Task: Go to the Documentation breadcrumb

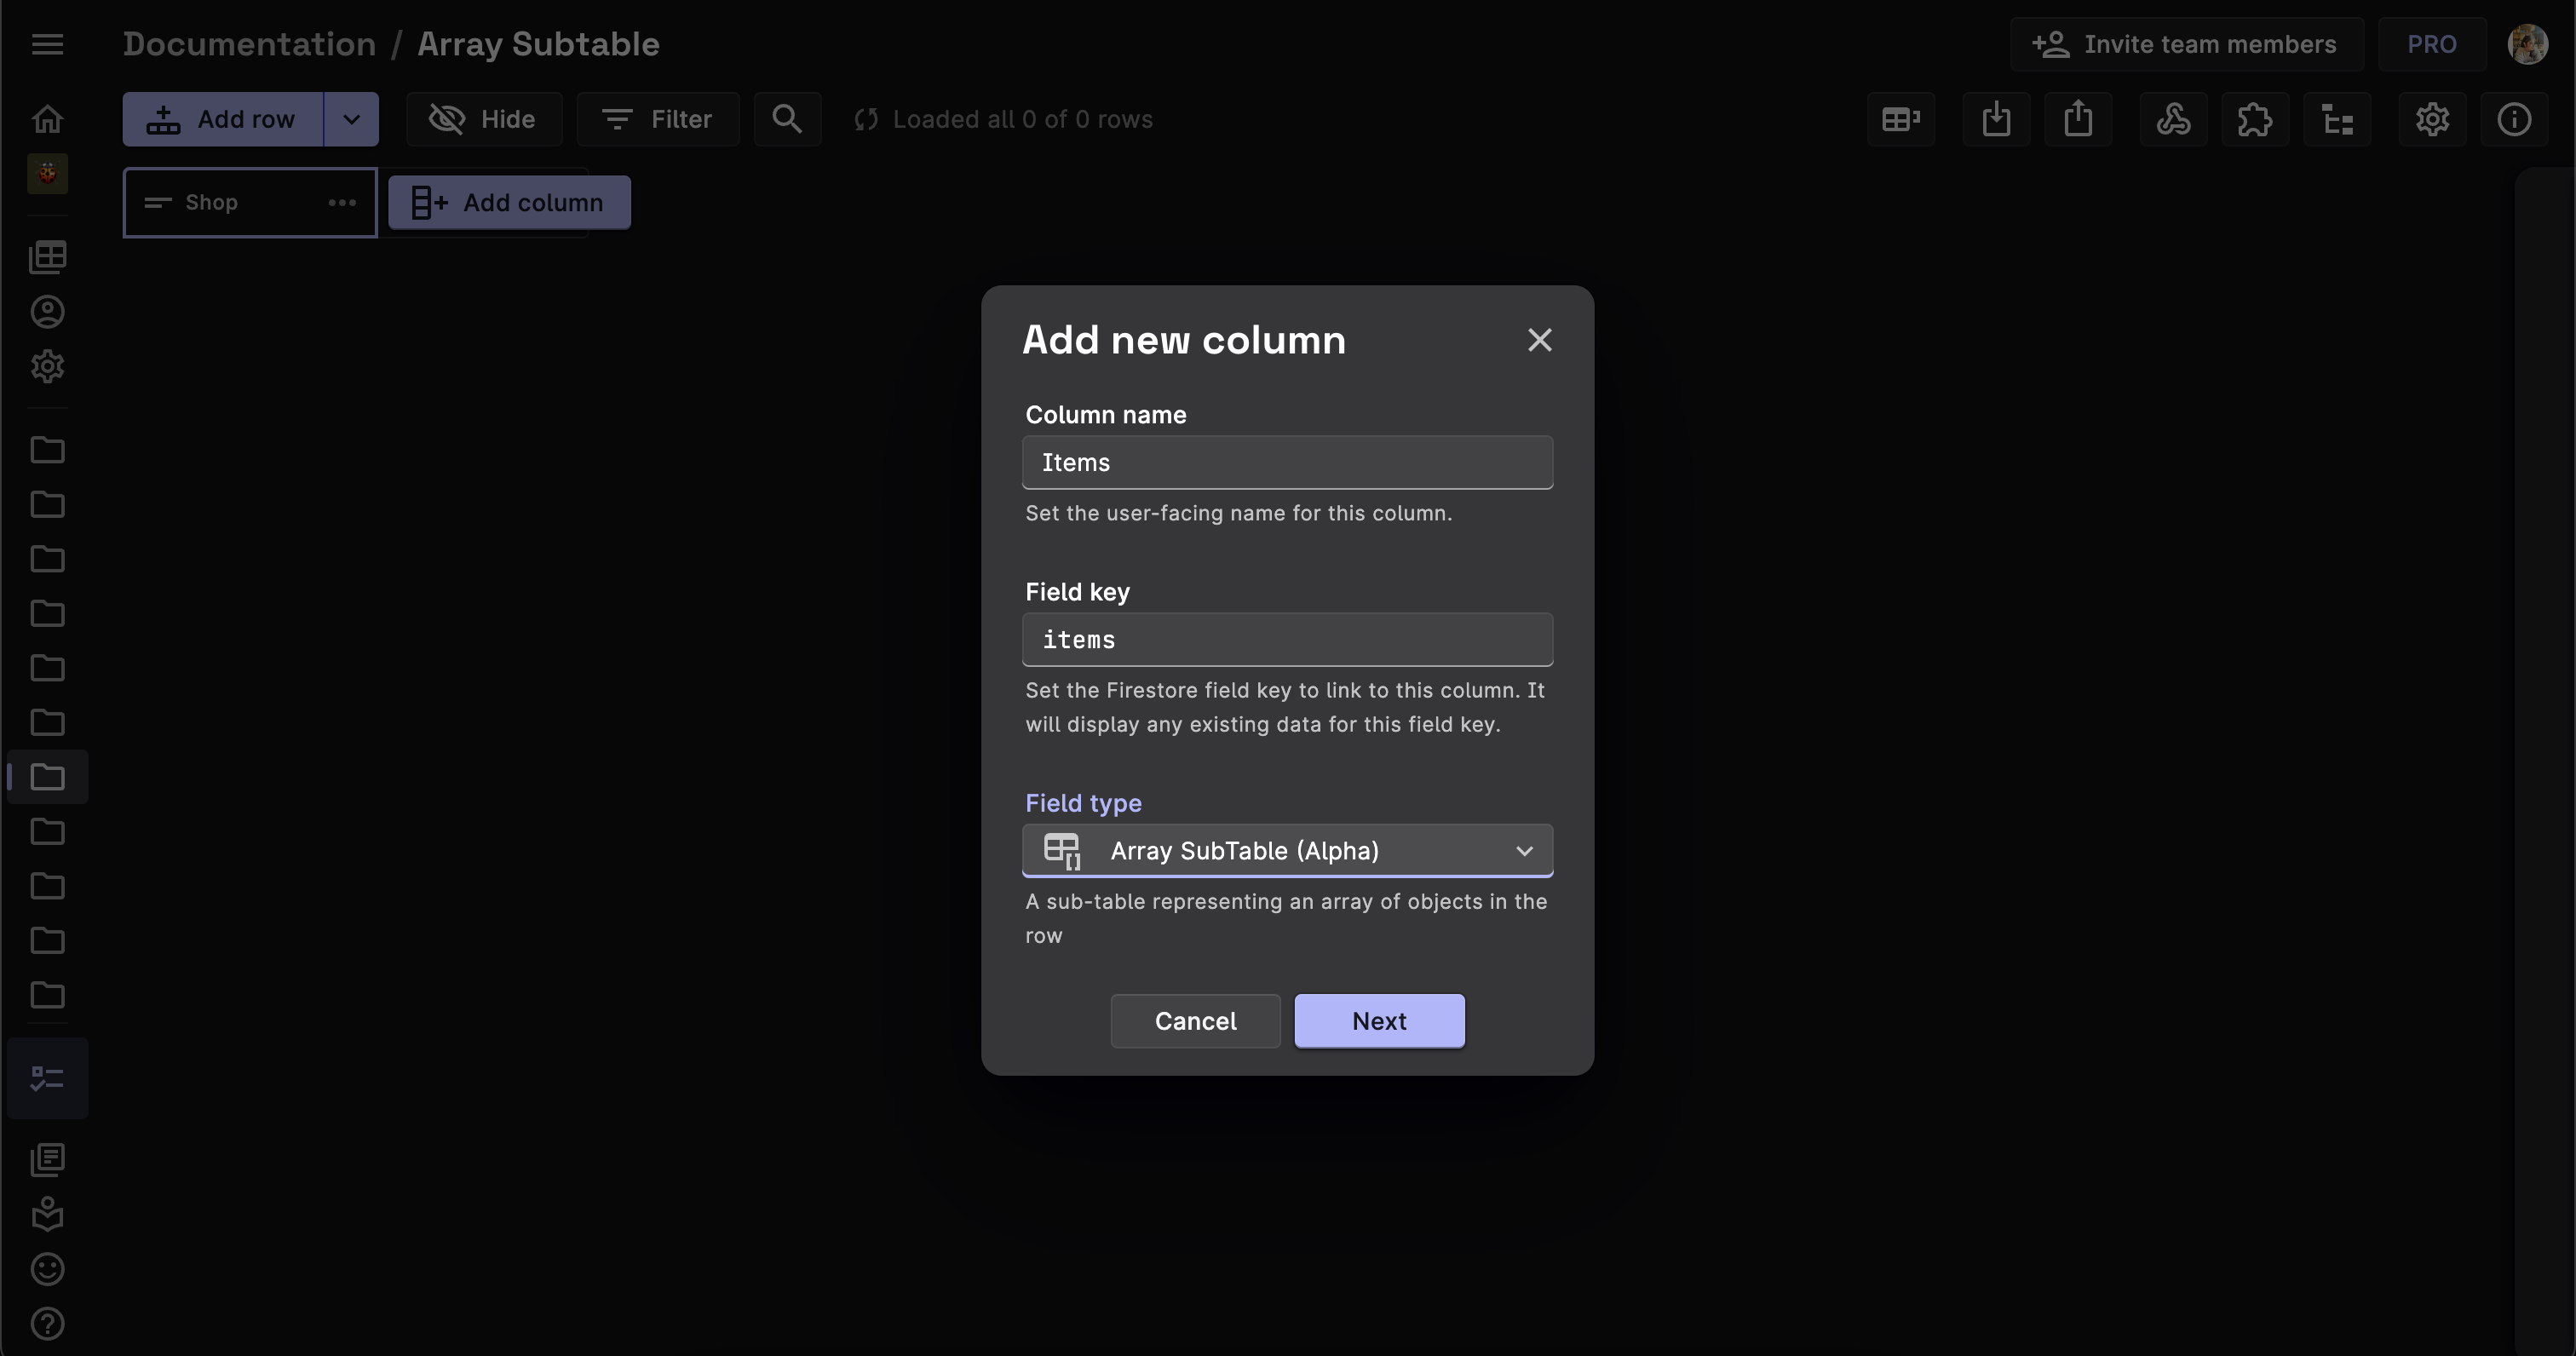Action: coord(249,44)
